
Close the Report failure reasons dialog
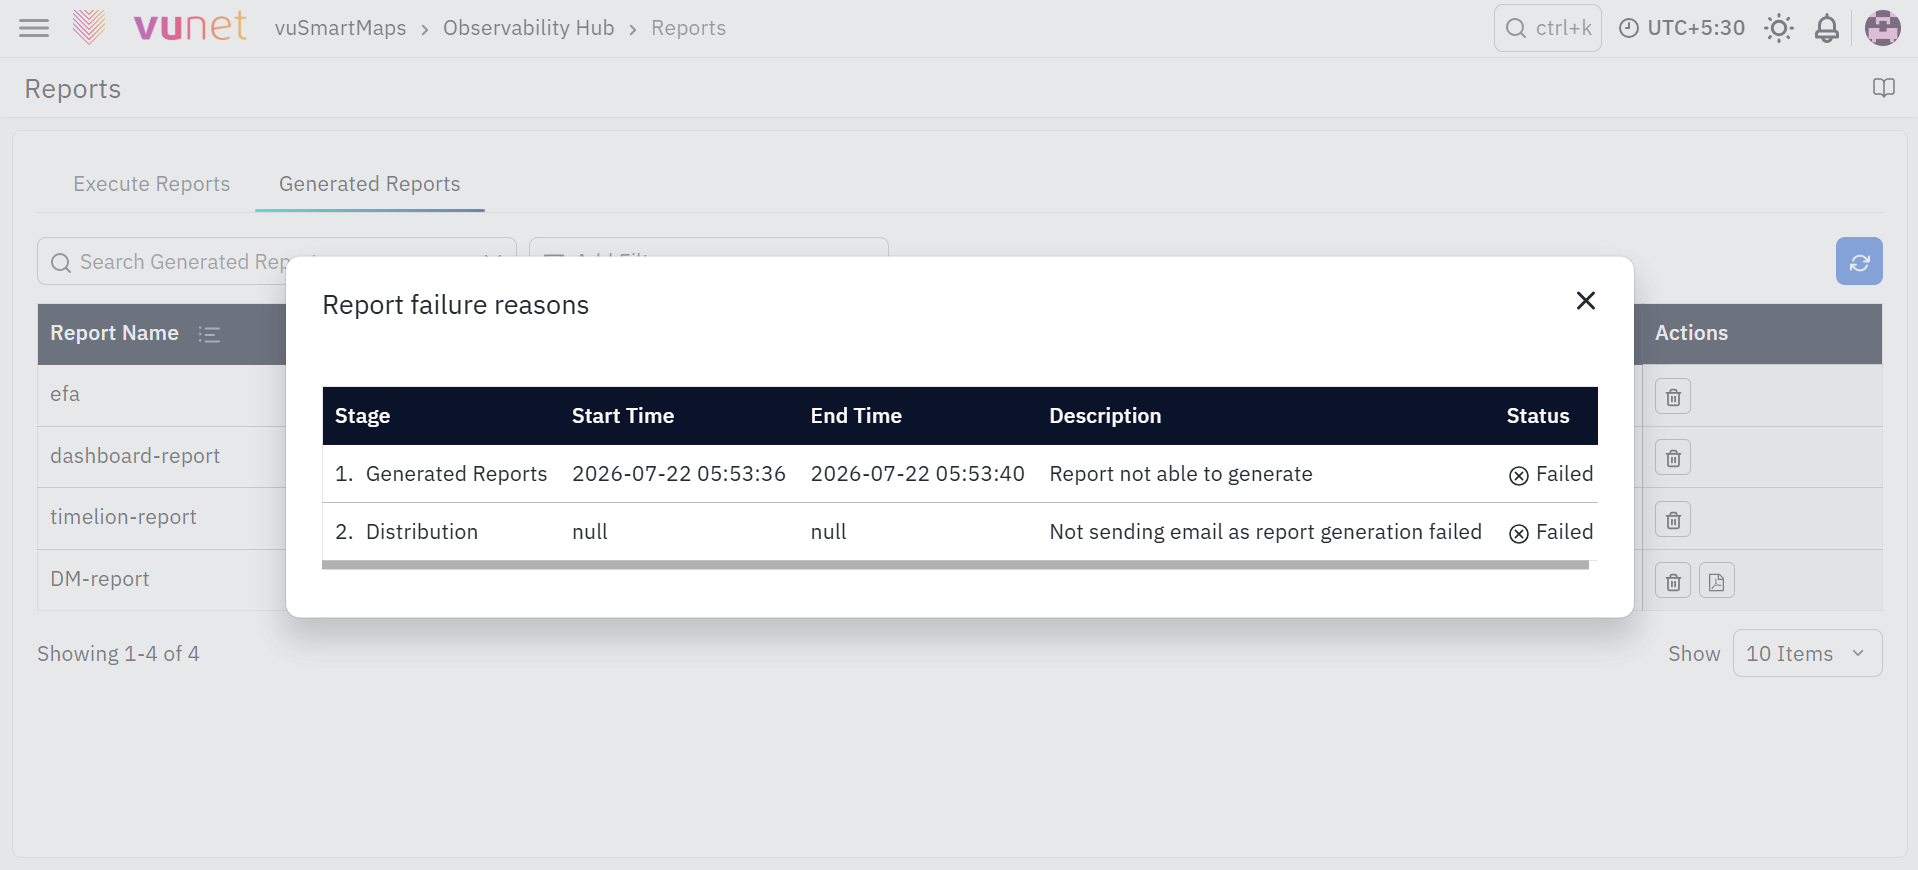coord(1585,301)
